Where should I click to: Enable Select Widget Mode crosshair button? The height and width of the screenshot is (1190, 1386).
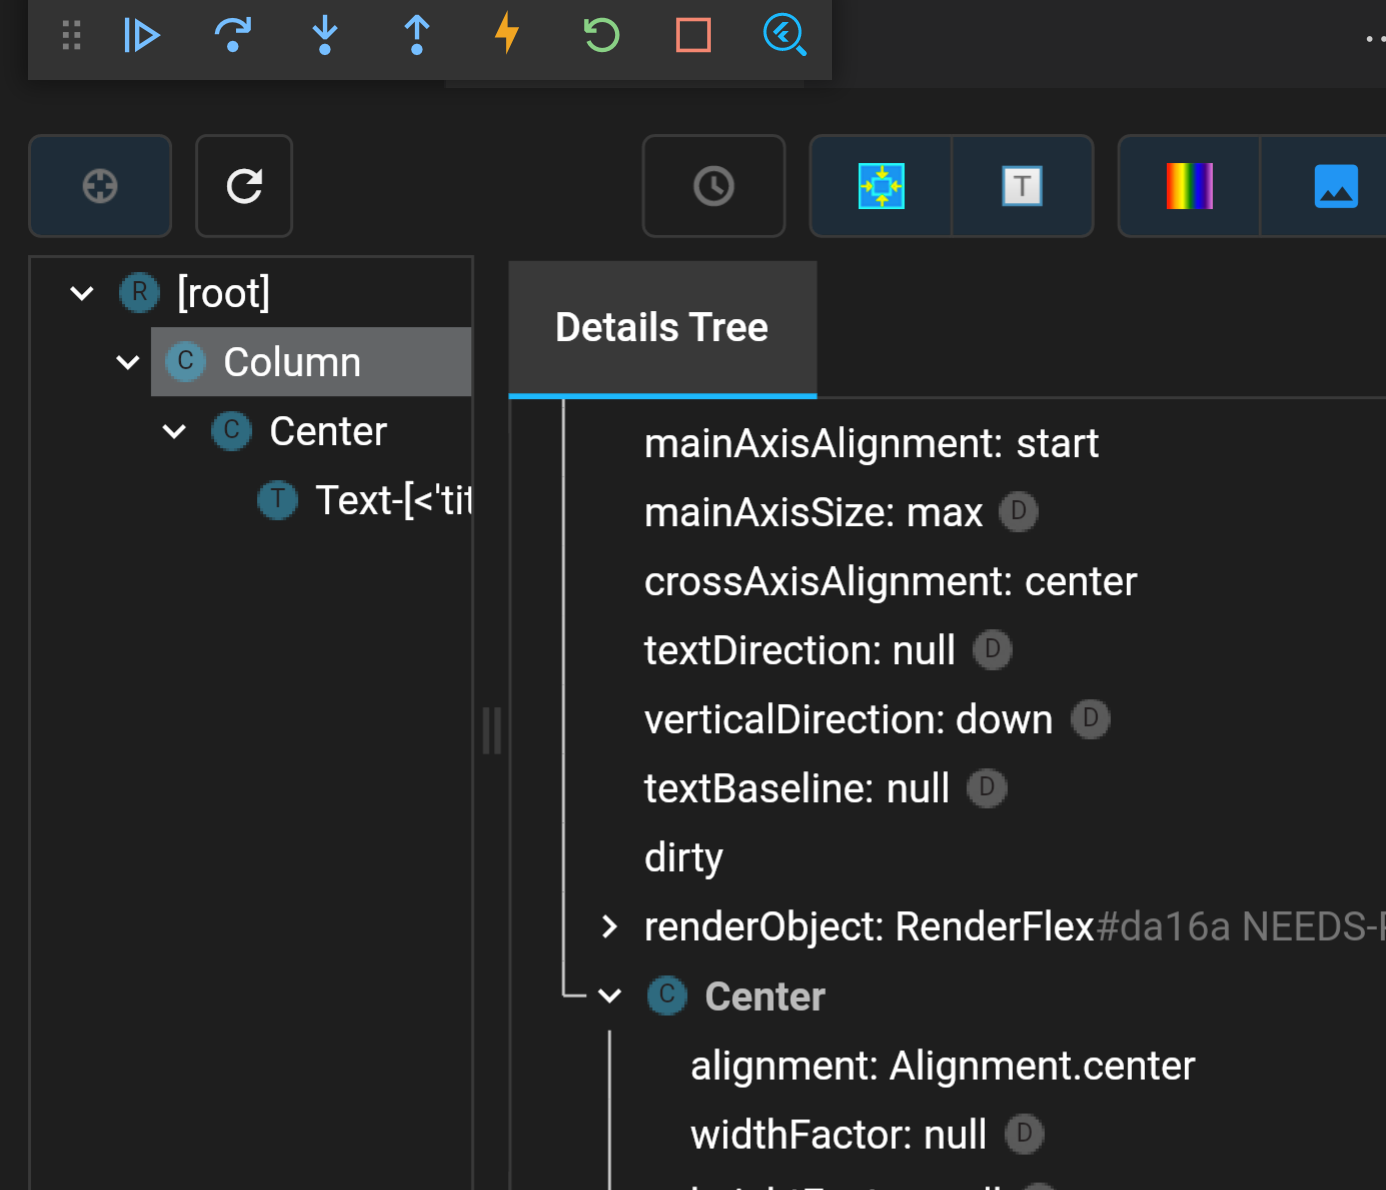[x=100, y=186]
